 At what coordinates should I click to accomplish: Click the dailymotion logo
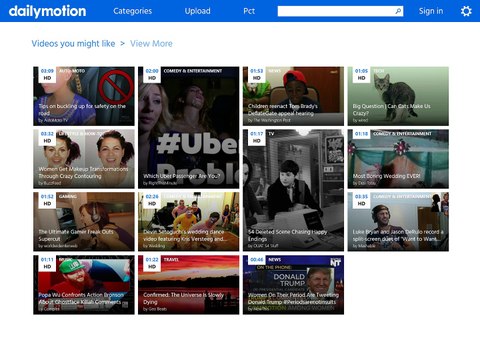pyautogui.click(x=47, y=11)
